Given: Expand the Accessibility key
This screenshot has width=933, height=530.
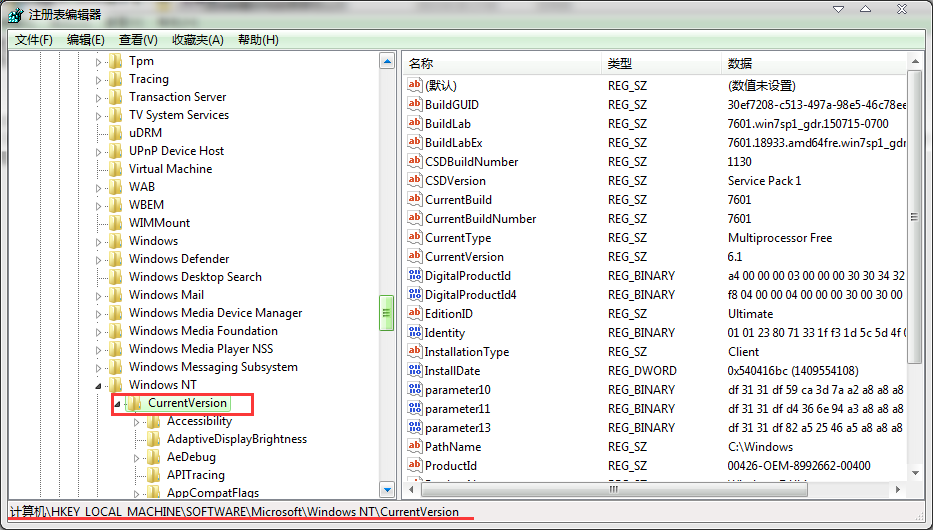Looking at the screenshot, I should tap(136, 422).
